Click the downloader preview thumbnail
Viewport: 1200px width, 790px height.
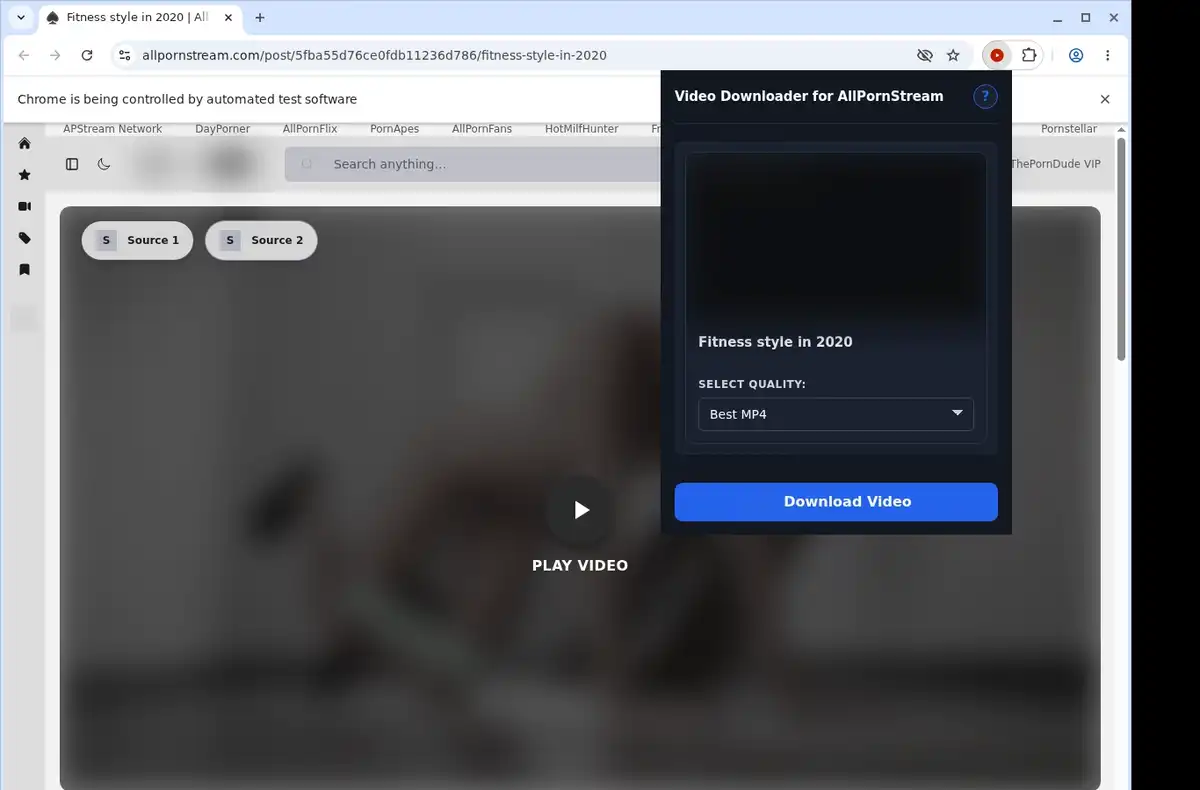836,236
